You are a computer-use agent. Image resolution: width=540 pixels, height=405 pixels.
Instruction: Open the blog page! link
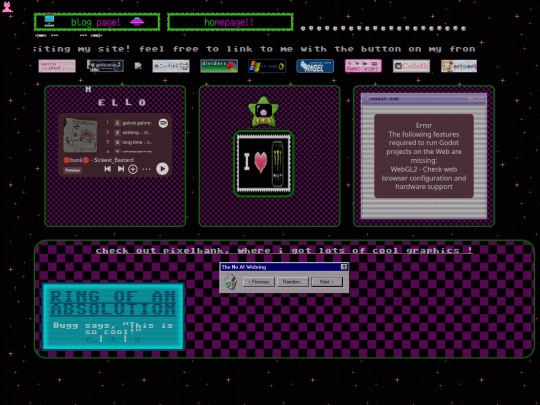[97, 22]
